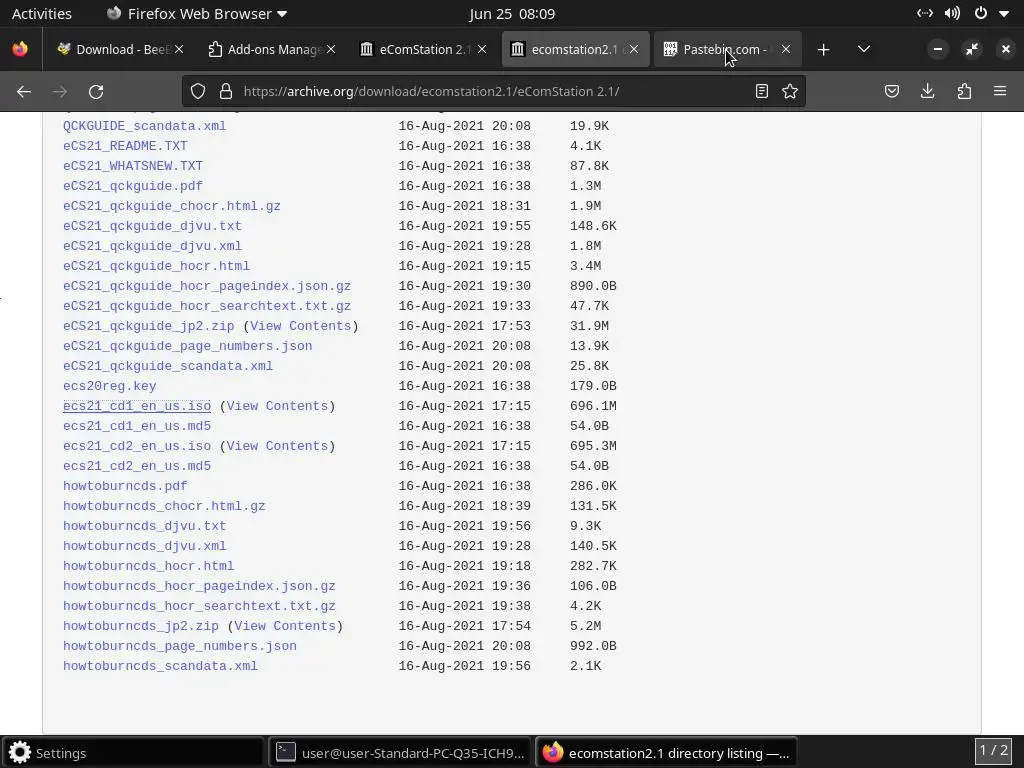Select Firefox directory listing taskbar entry

tap(666, 753)
